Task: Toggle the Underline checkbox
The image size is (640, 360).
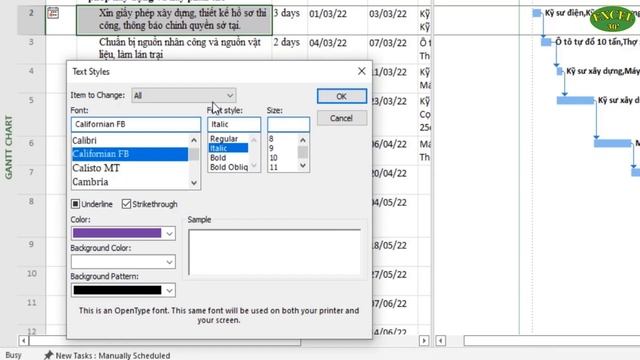Action: (x=76, y=204)
